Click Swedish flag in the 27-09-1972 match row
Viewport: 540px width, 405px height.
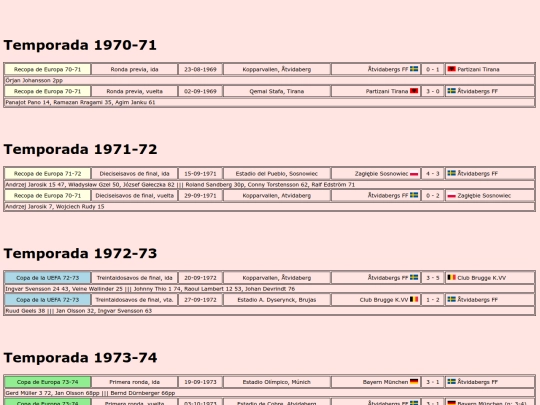[451, 299]
